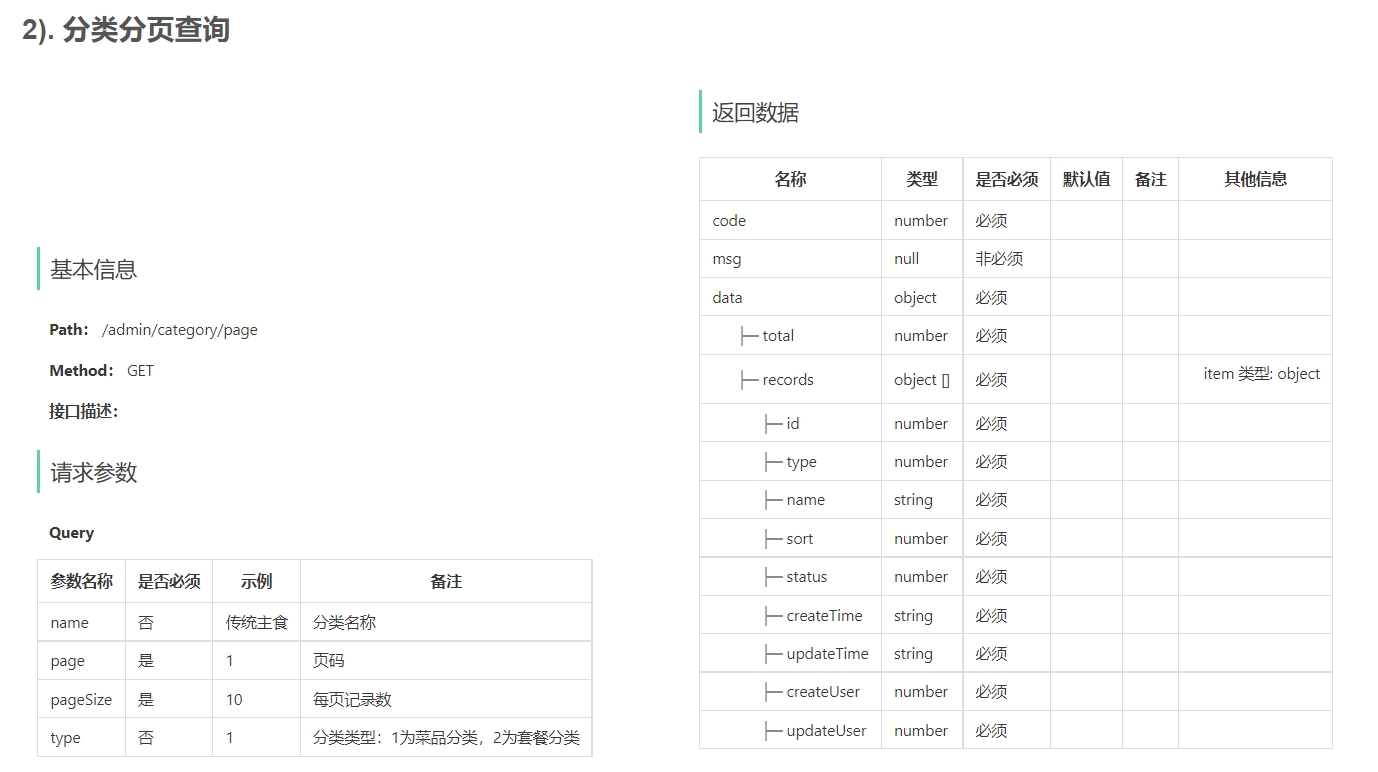This screenshot has width=1378, height=772.
Task: Select the "sort" field name
Action: [800, 539]
